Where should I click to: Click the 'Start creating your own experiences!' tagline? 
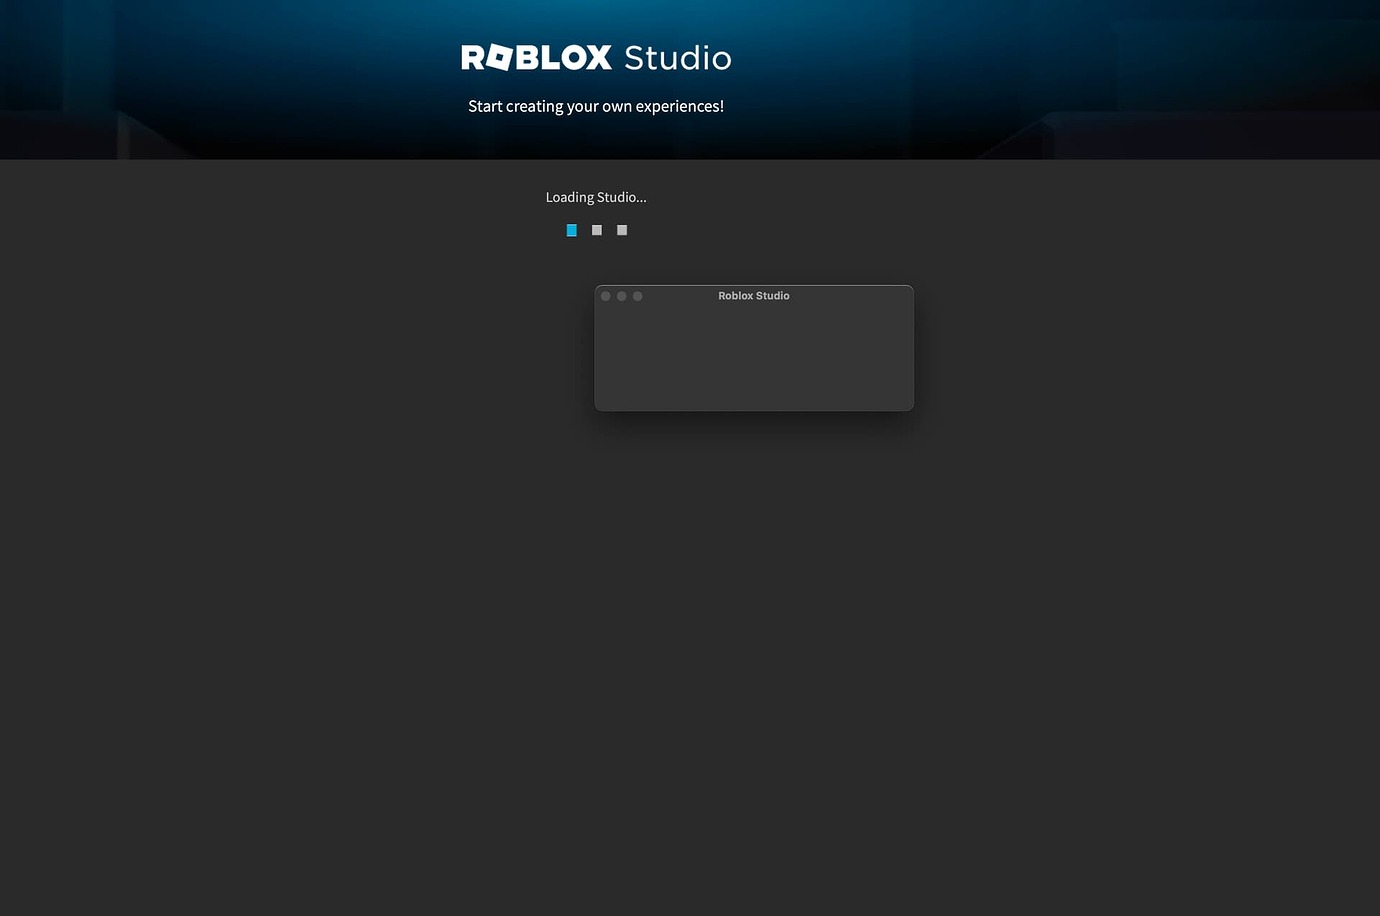coord(596,106)
